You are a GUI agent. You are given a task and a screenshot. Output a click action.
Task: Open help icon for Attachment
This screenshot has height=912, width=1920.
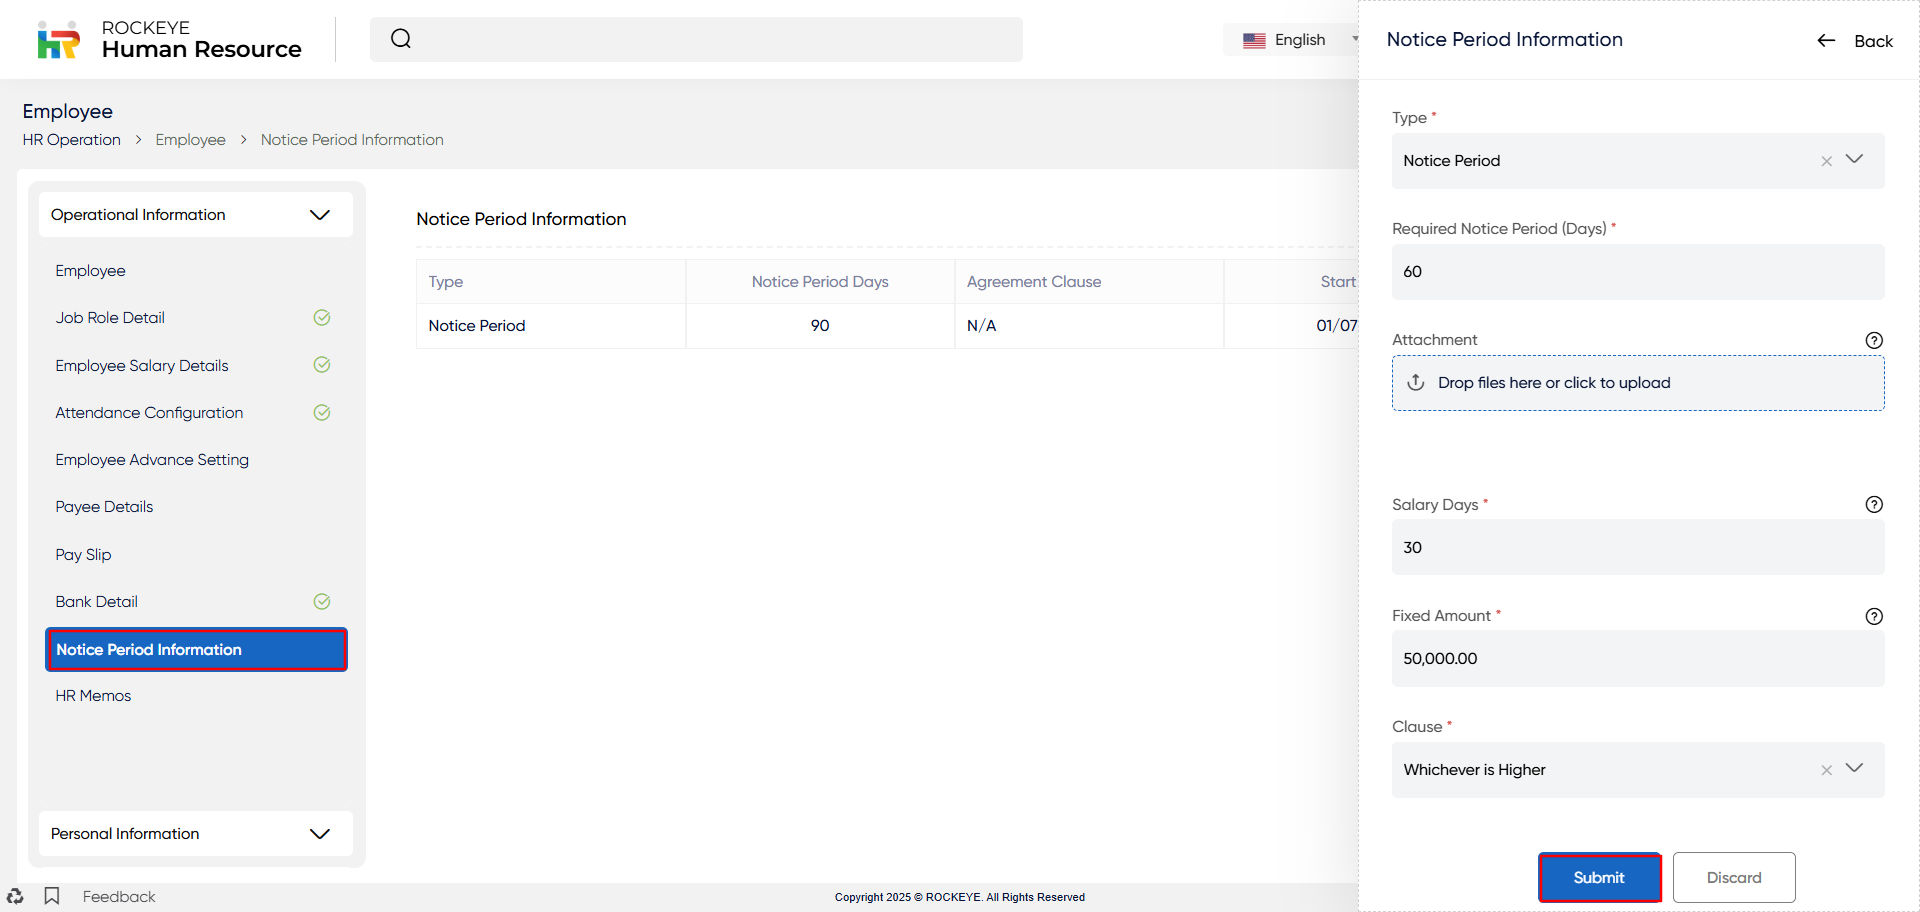tap(1874, 340)
